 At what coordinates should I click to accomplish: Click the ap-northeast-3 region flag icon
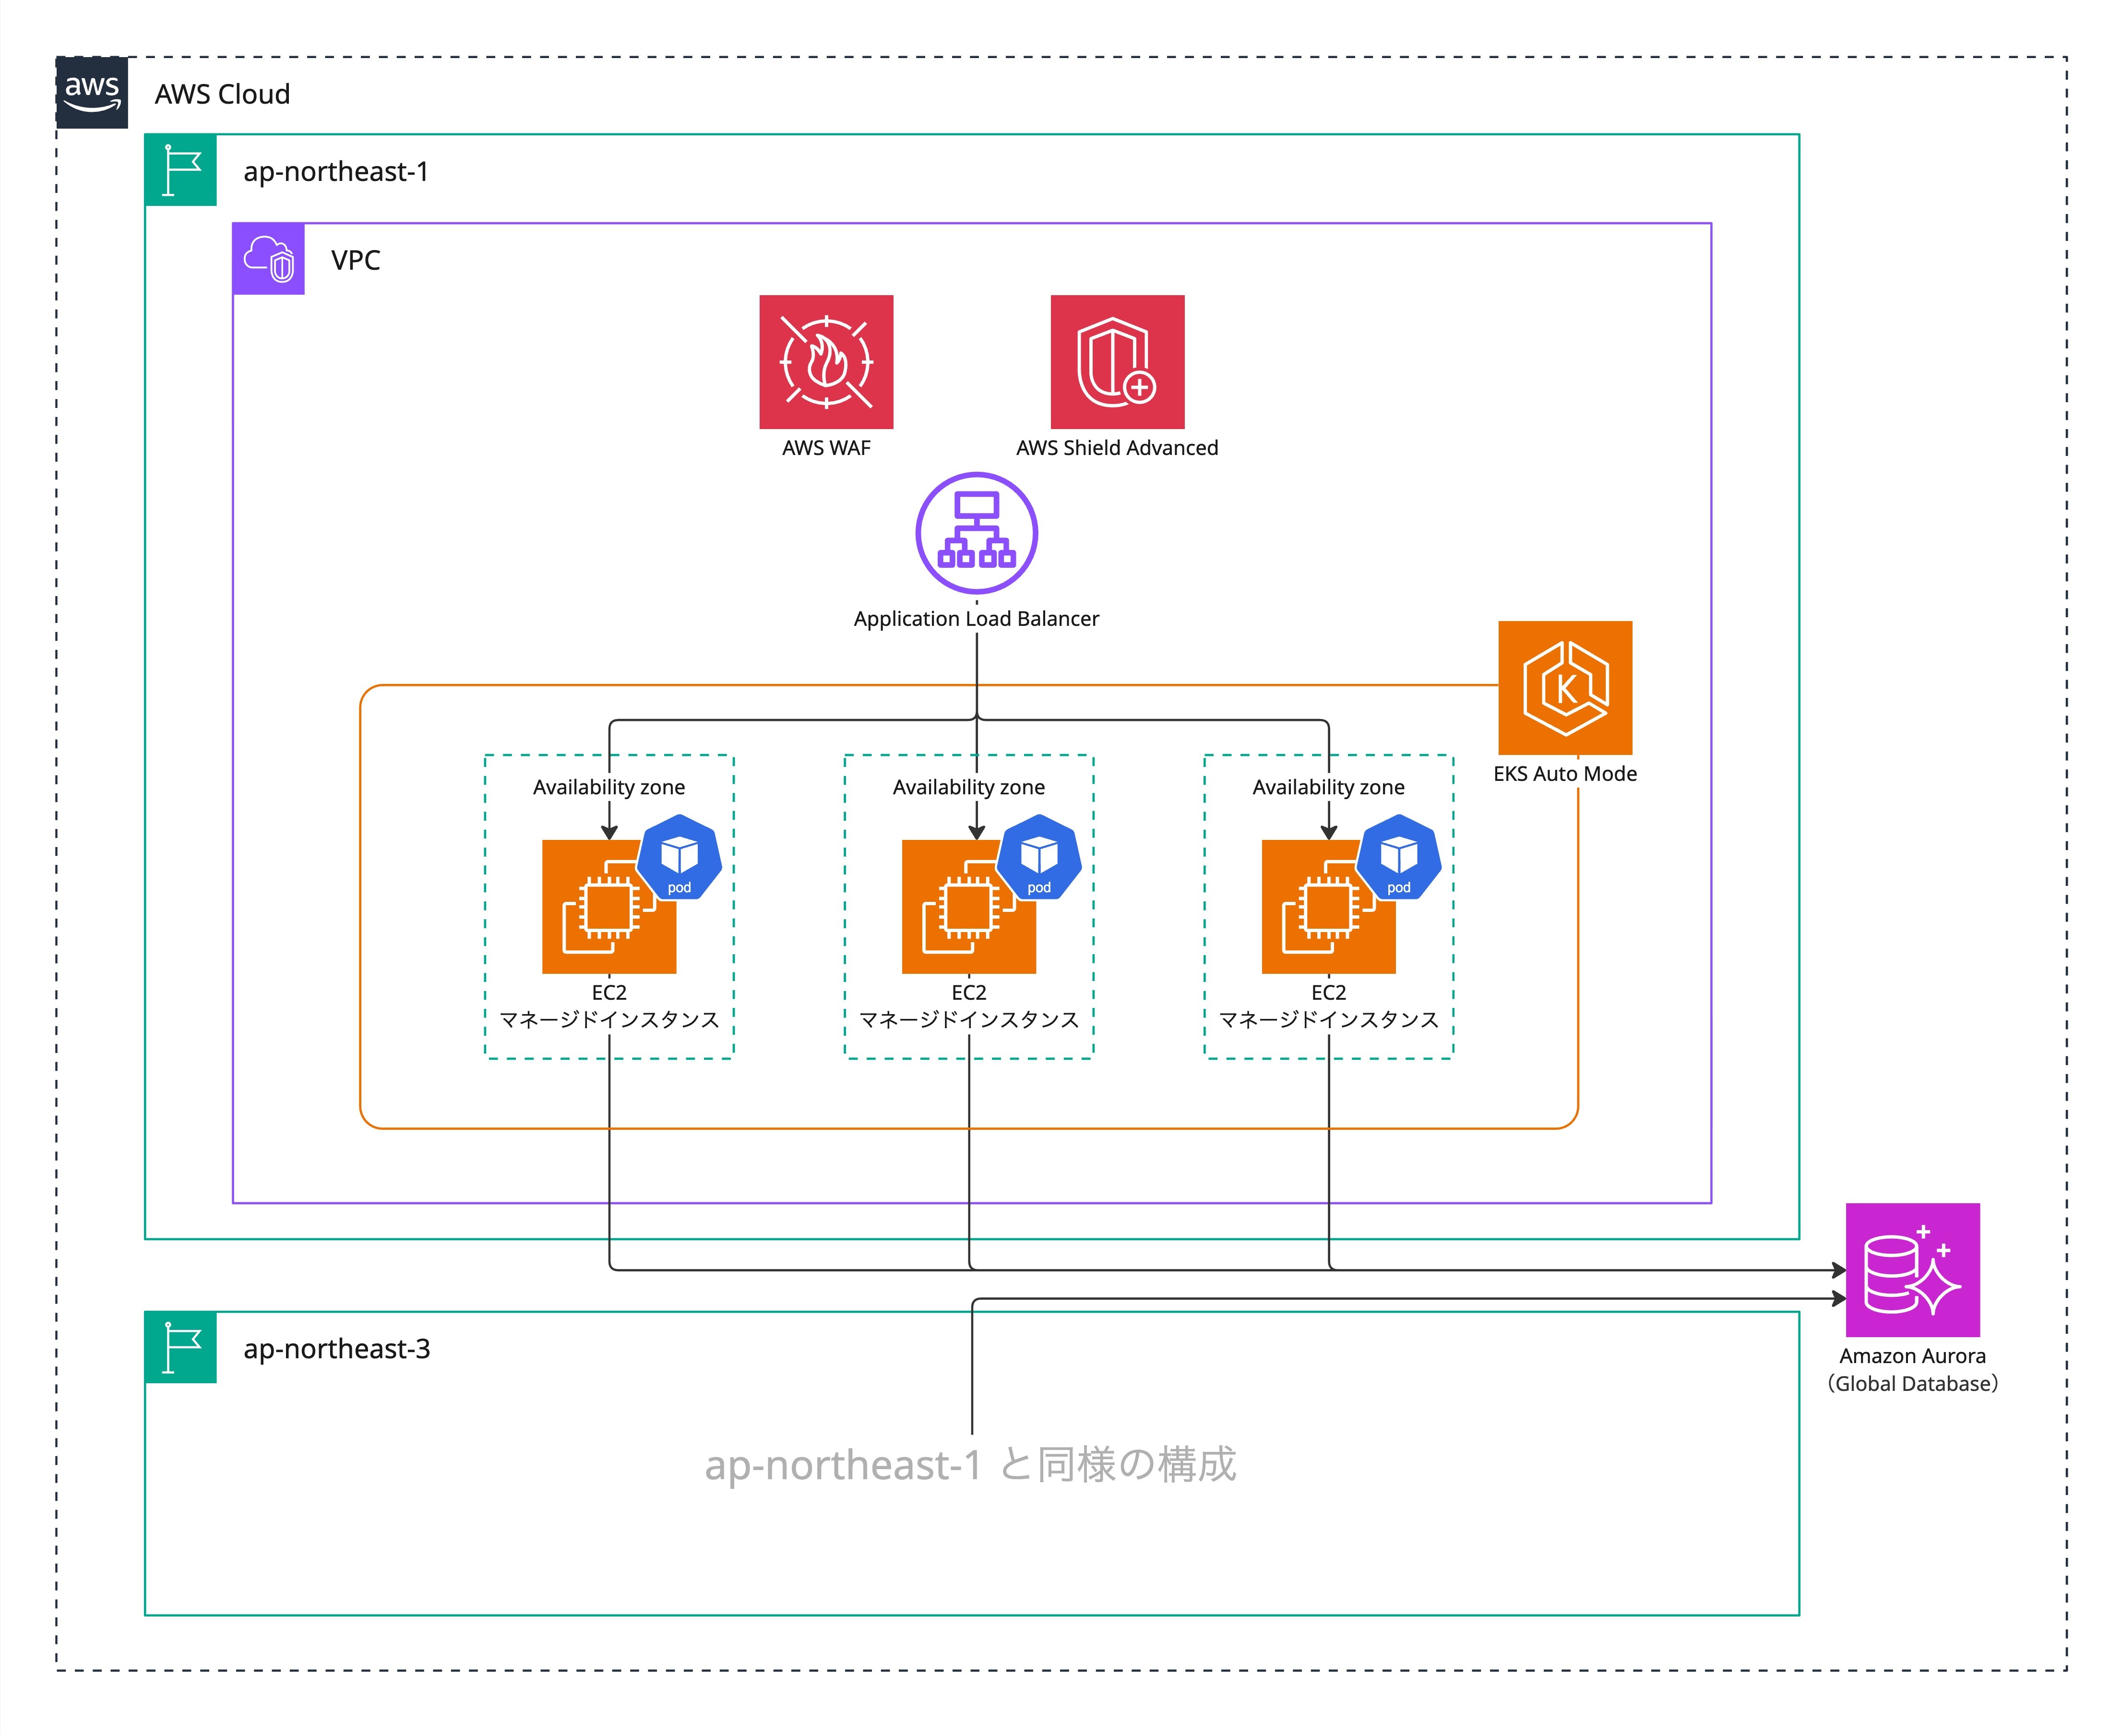[181, 1347]
